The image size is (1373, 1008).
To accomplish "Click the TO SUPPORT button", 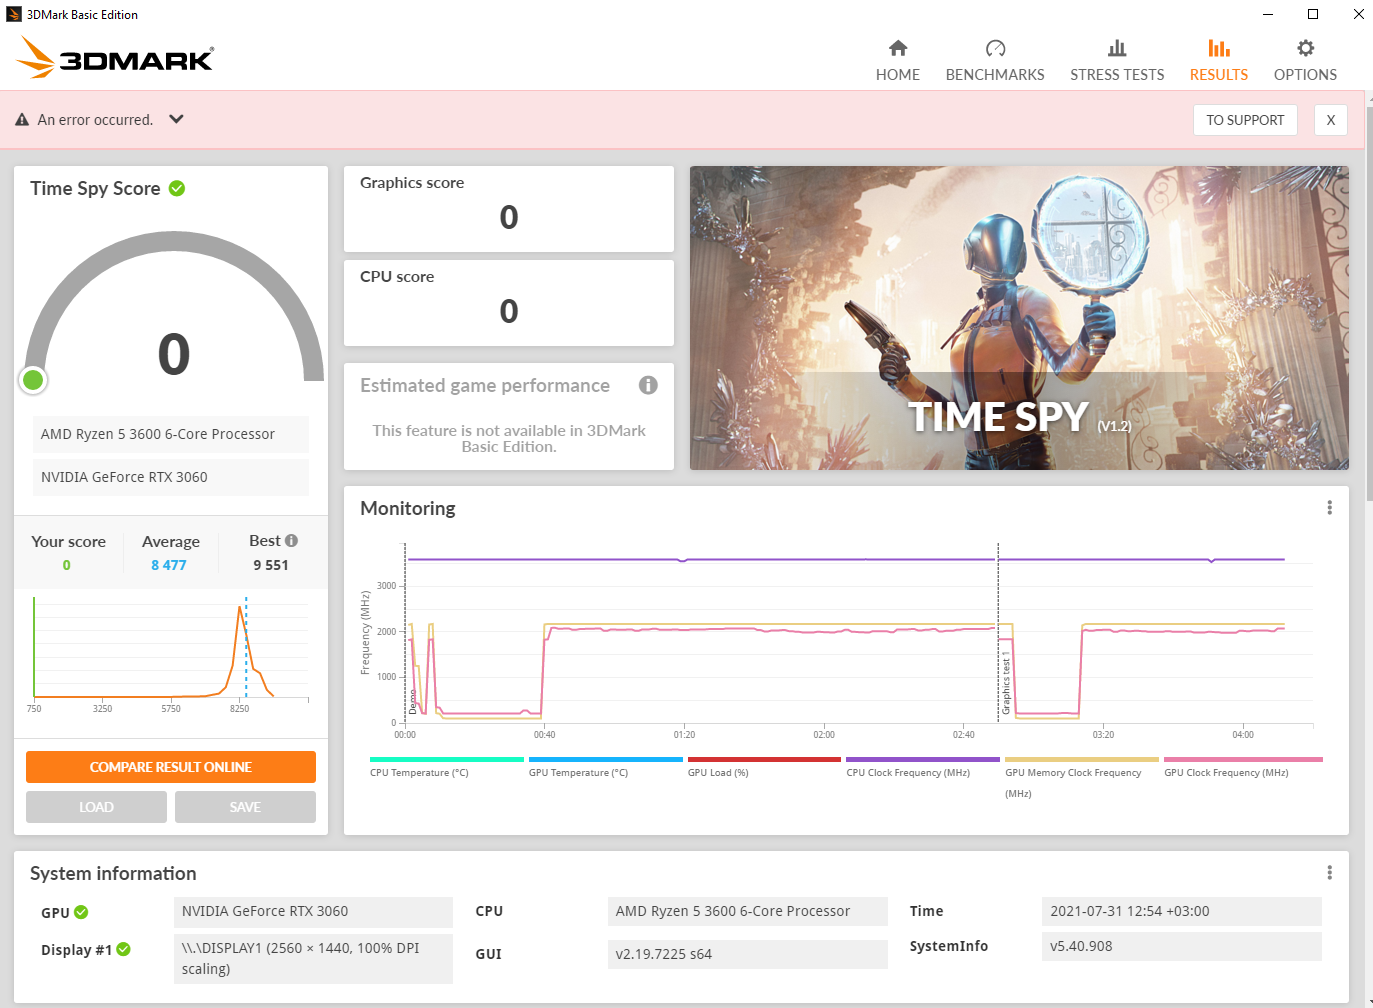I will (x=1245, y=120).
